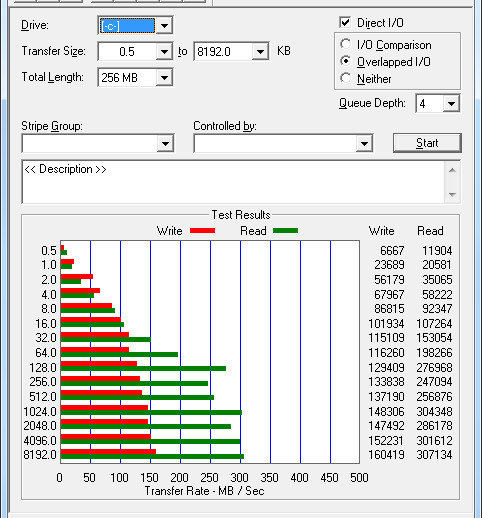The height and width of the screenshot is (518, 482).
Task: Expand the maximum Transfer Size dropdown showing 8192.0
Action: tap(260, 52)
